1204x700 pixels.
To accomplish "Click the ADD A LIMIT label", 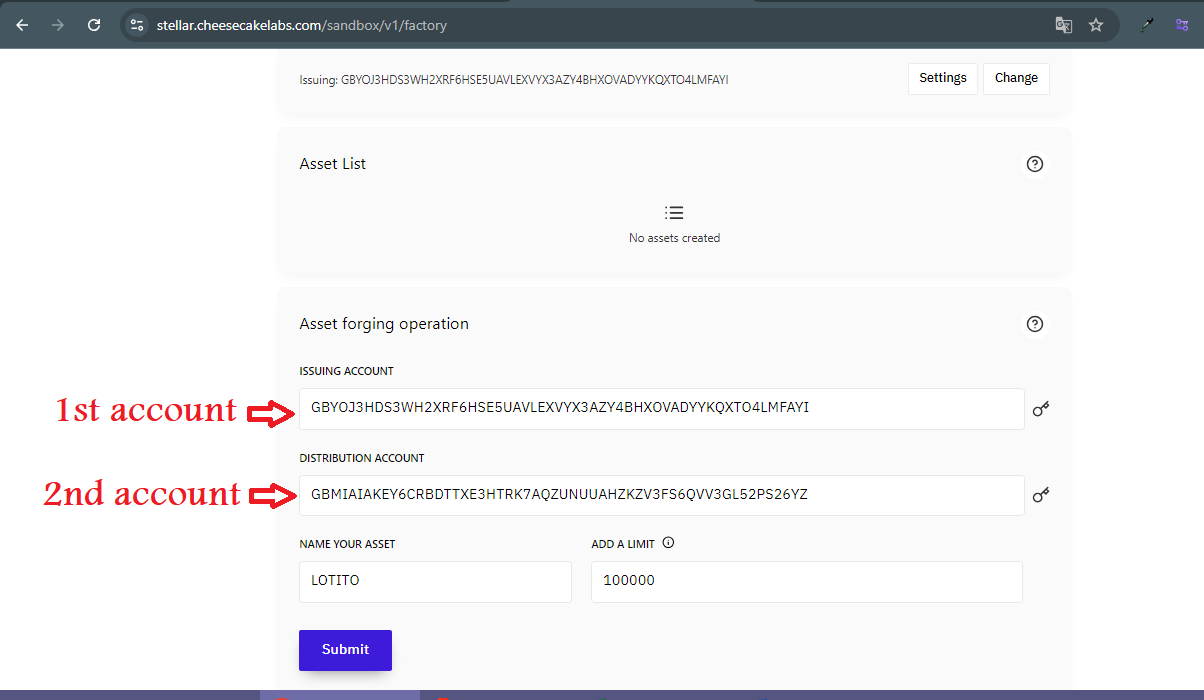I will [623, 544].
